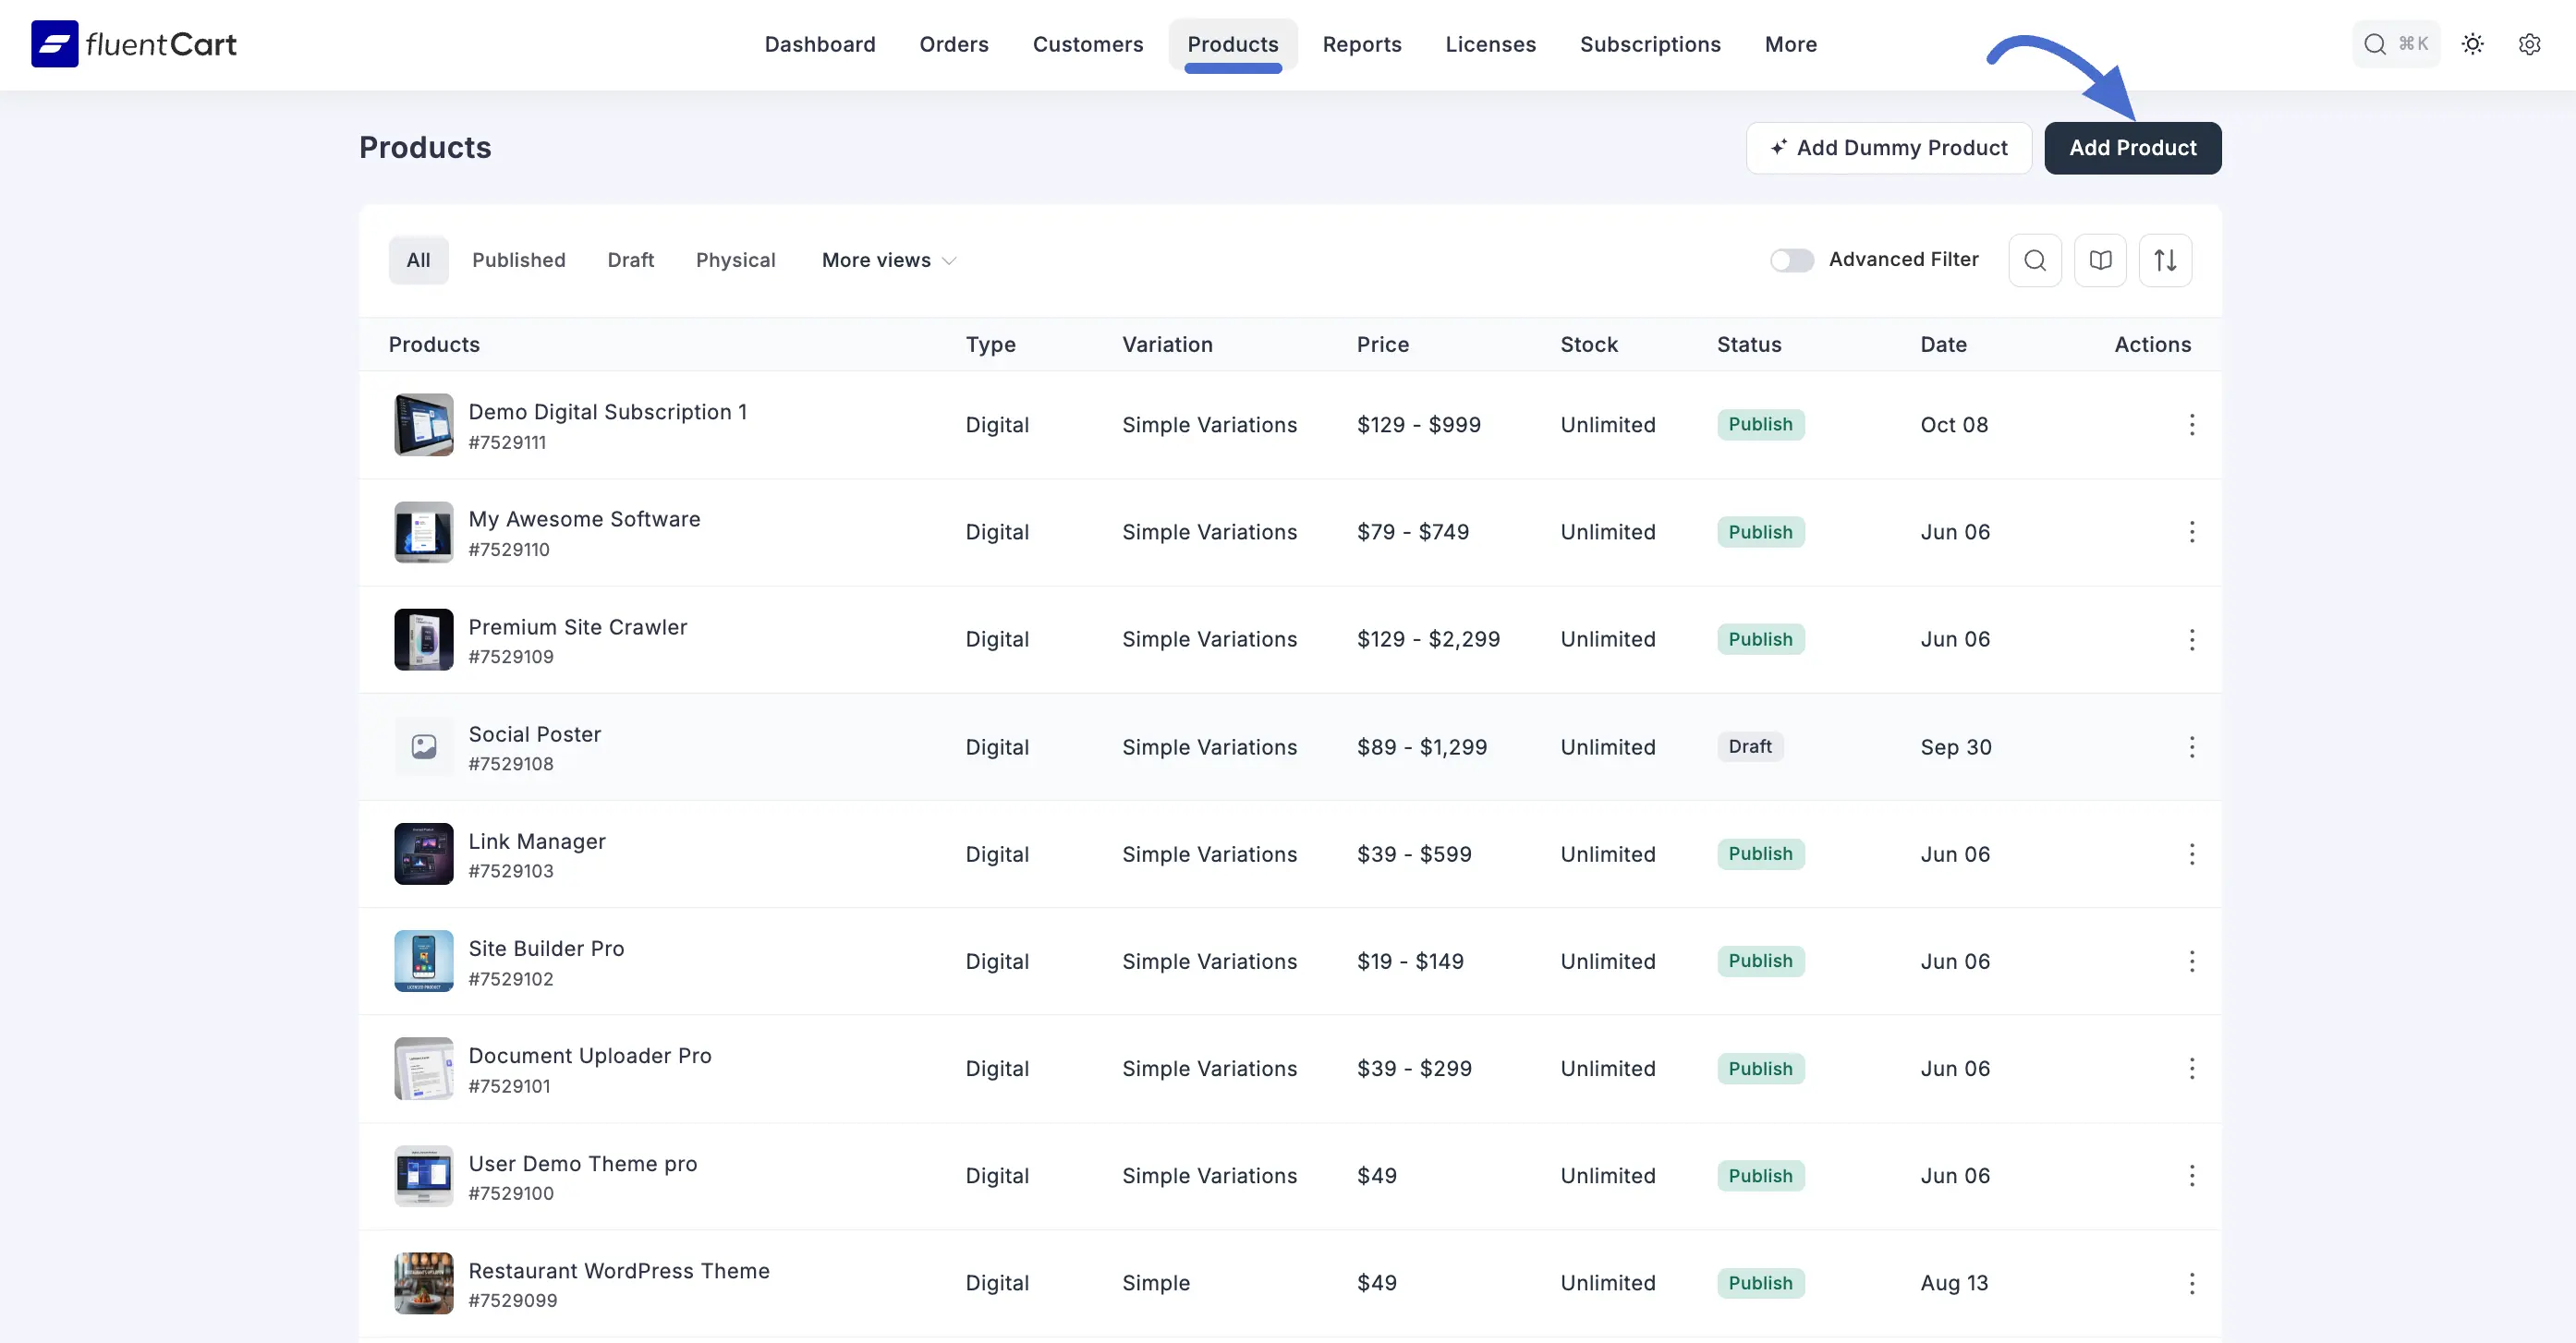Switch to the Published tab
This screenshot has width=2576, height=1343.
(518, 260)
